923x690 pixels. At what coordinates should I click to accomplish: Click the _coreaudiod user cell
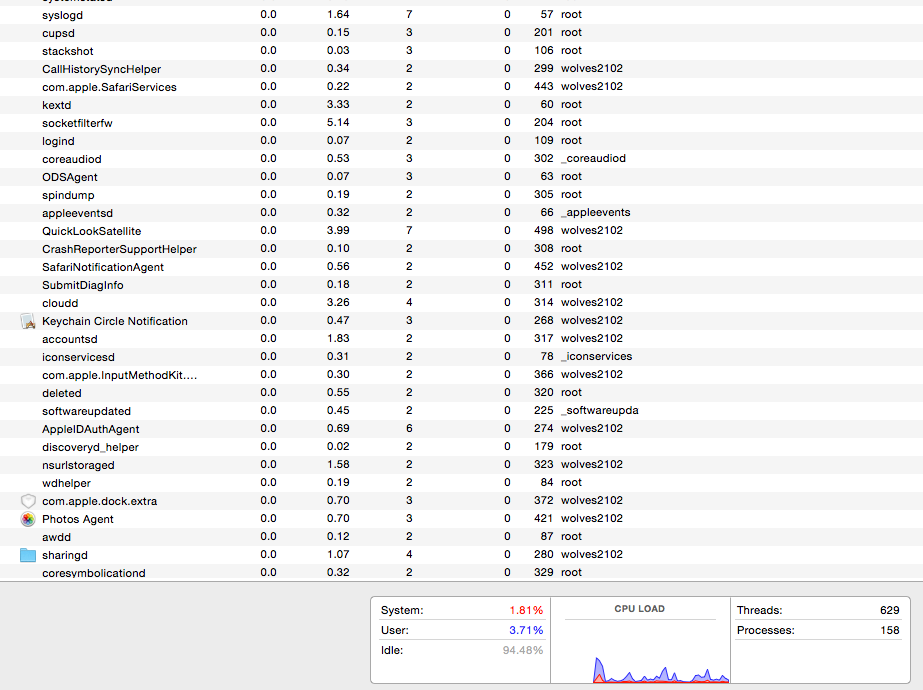[593, 158]
